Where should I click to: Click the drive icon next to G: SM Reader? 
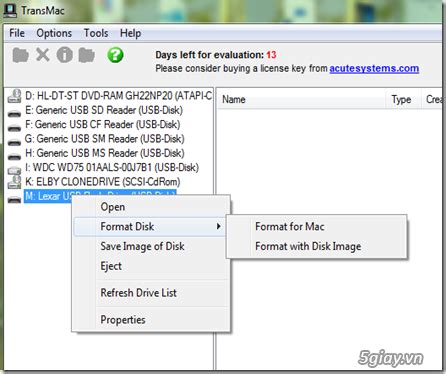[x=14, y=143]
